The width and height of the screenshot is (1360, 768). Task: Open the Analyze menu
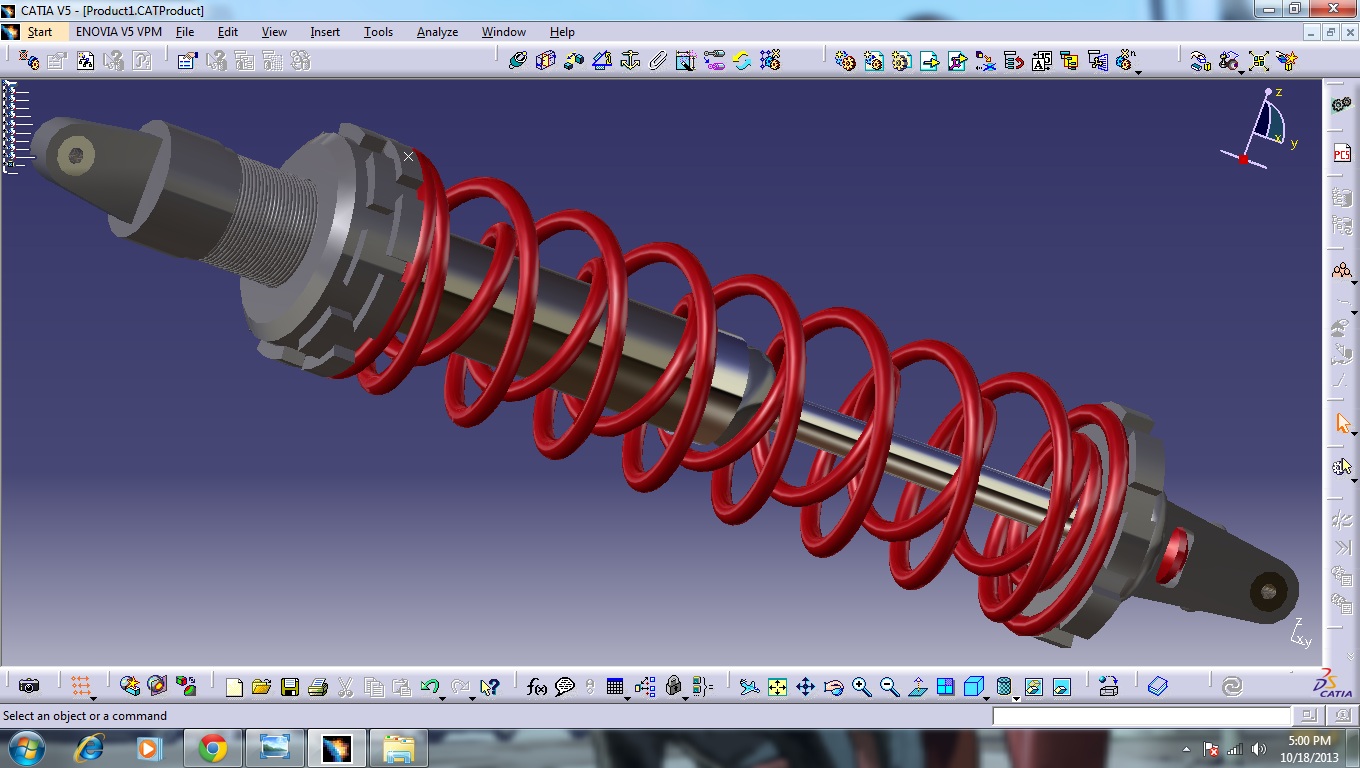(437, 32)
